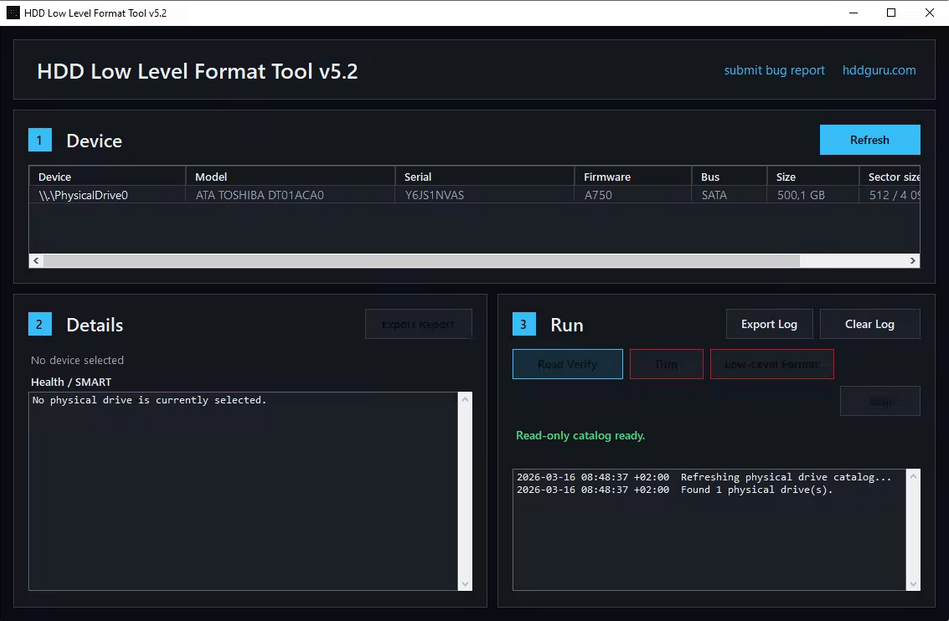Select the Read Verify mode
Viewport: 949px width, 621px height.
click(567, 364)
